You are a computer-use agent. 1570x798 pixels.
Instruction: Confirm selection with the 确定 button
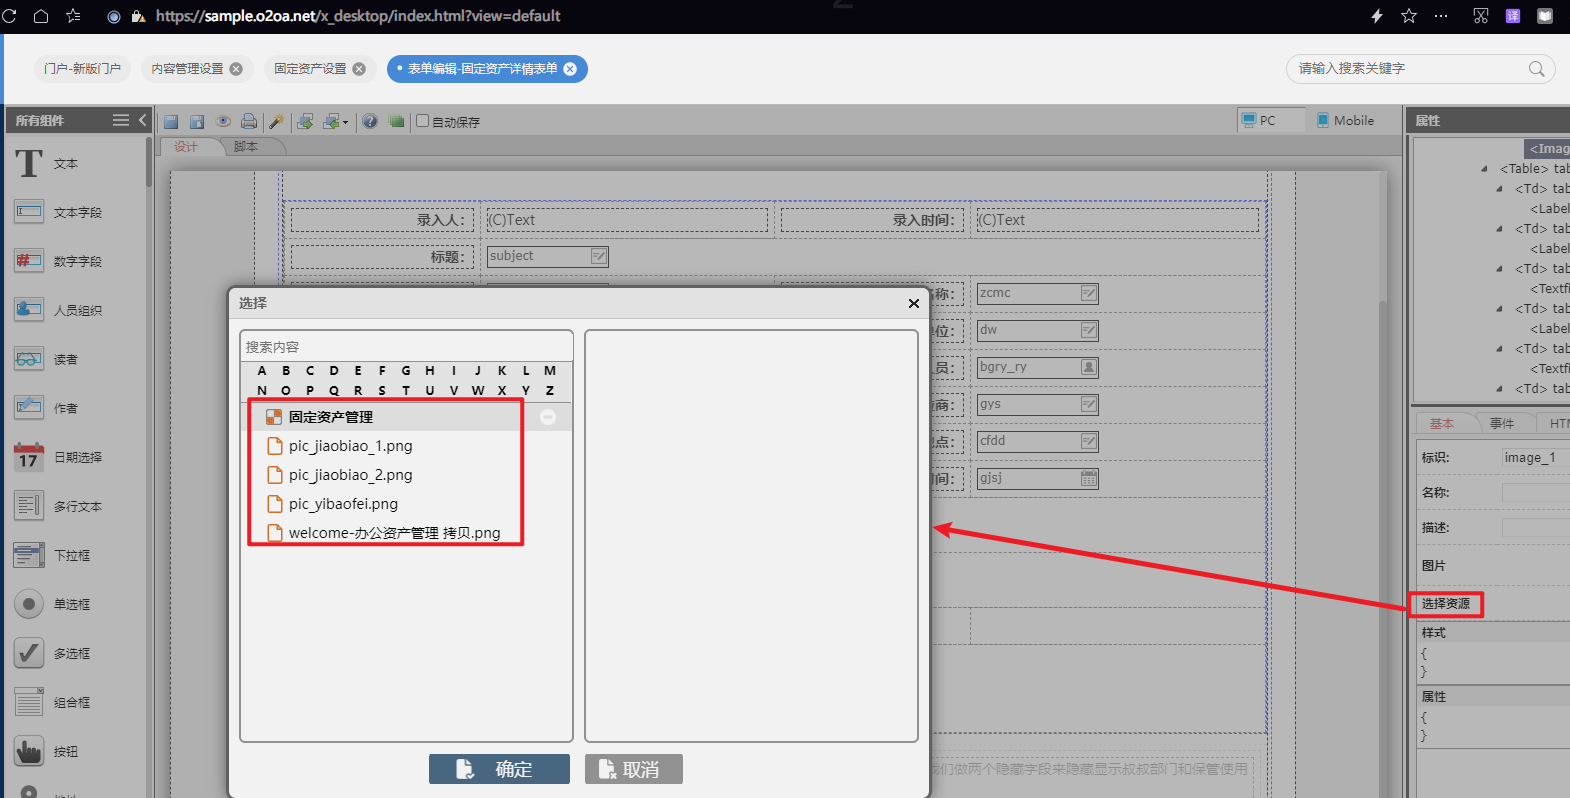(499, 769)
